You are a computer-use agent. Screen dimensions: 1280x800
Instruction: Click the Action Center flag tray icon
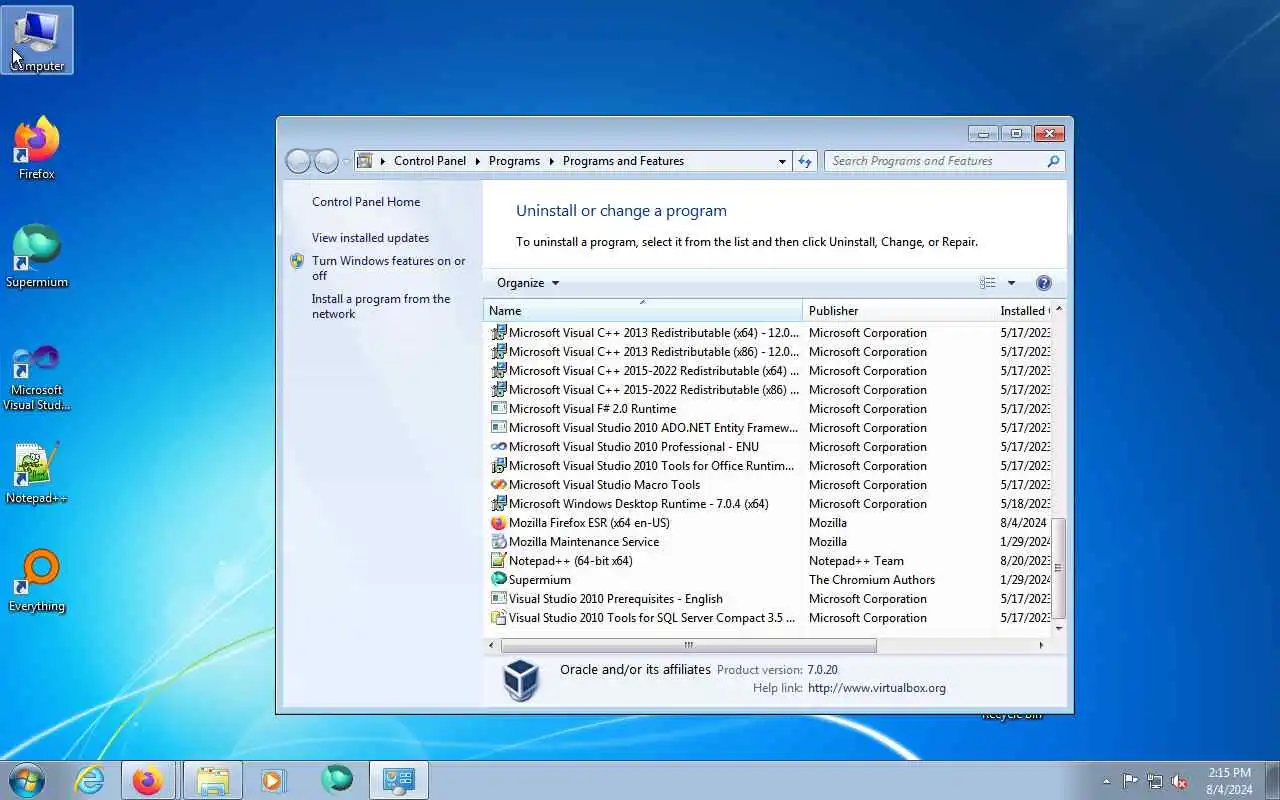click(x=1130, y=781)
